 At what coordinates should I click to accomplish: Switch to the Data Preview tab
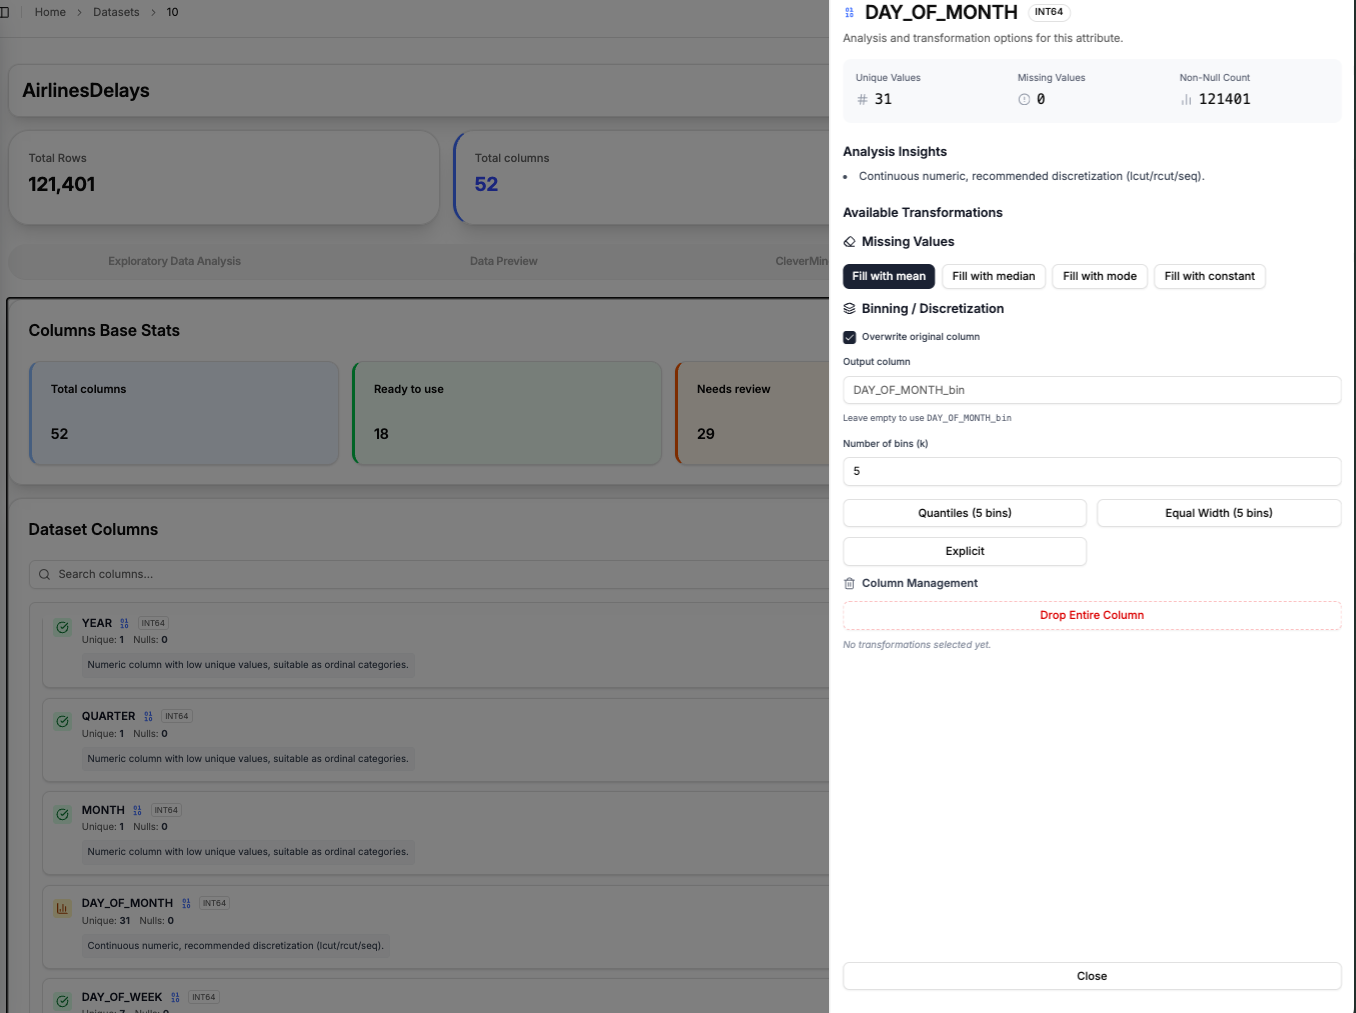503,261
